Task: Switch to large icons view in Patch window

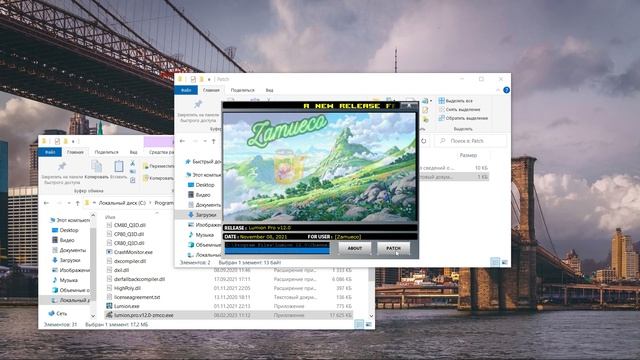Action: coord(504,262)
